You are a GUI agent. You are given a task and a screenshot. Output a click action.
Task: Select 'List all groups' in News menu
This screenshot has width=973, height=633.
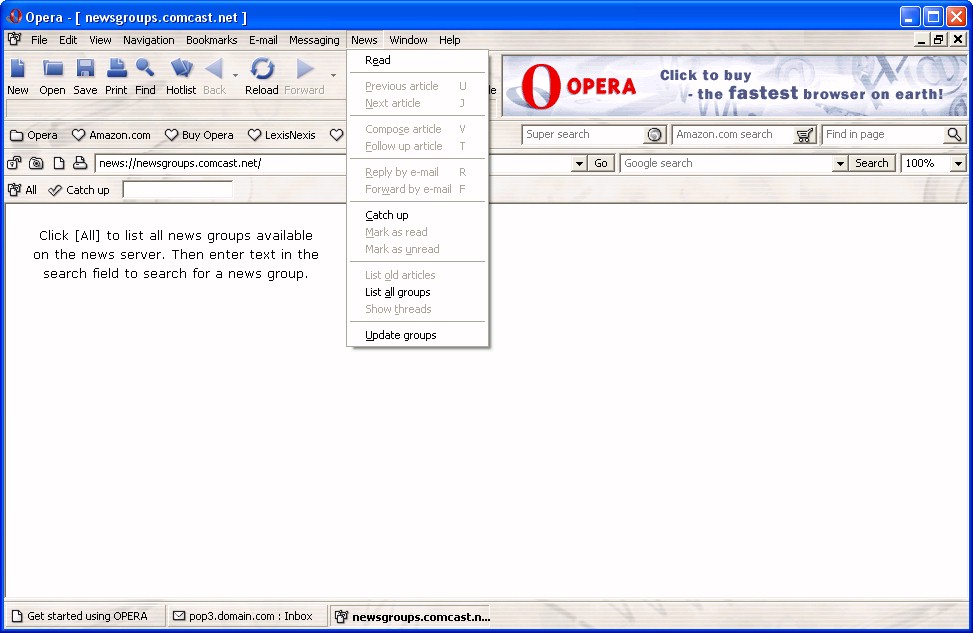pyautogui.click(x=398, y=292)
